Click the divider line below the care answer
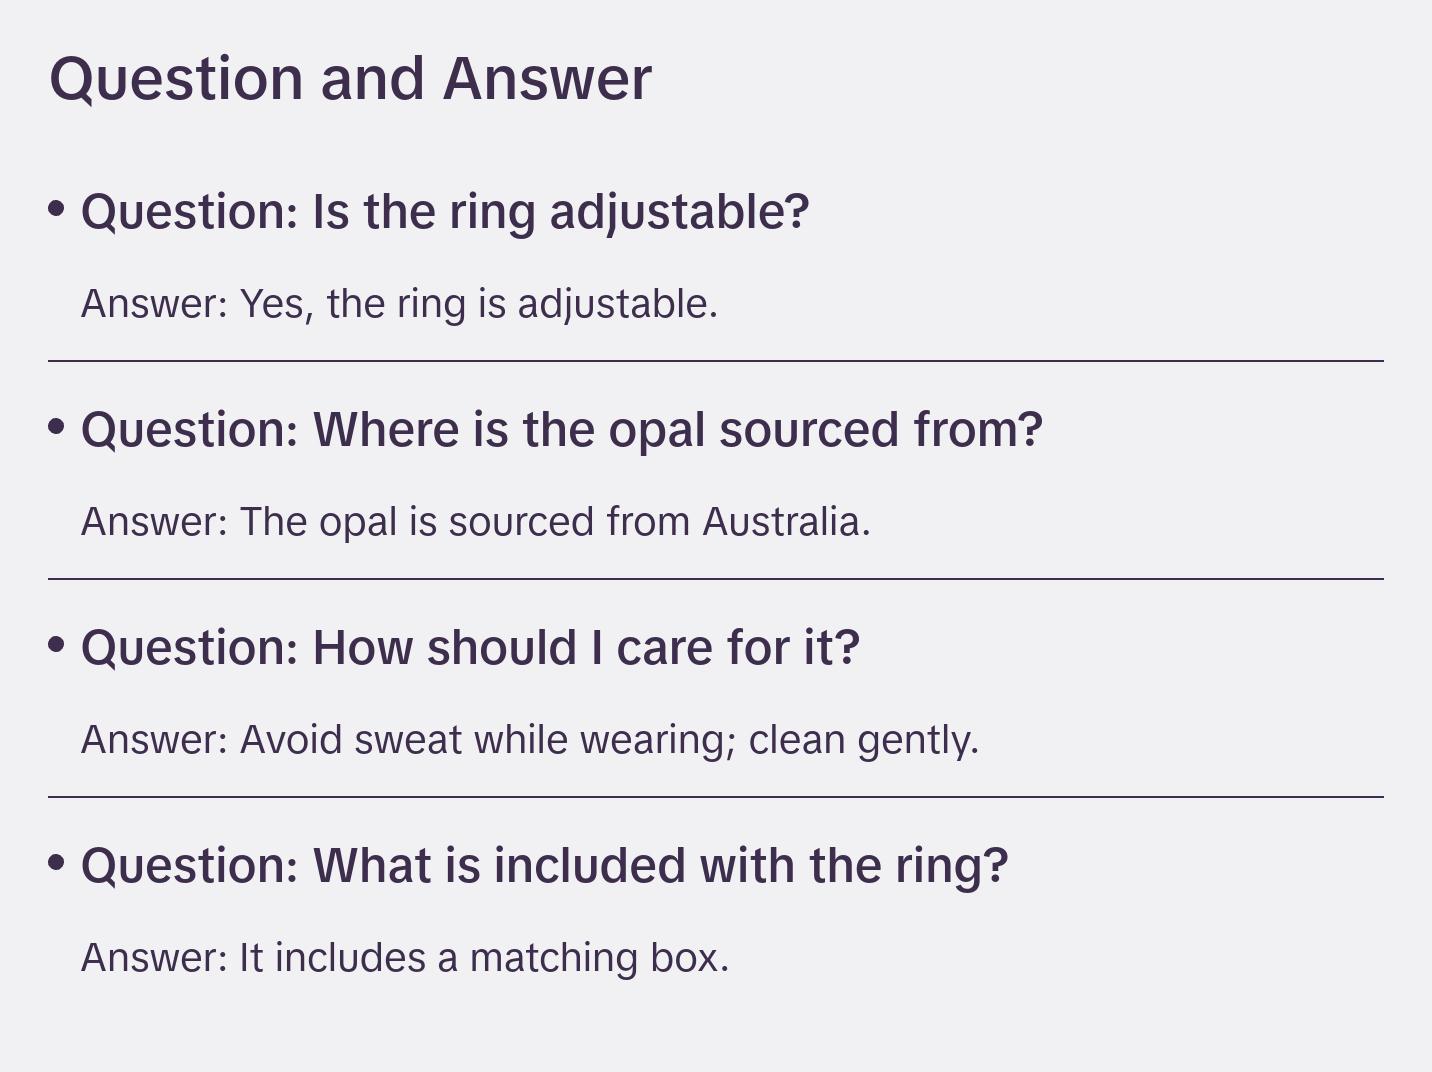This screenshot has height=1072, width=1432. point(716,797)
